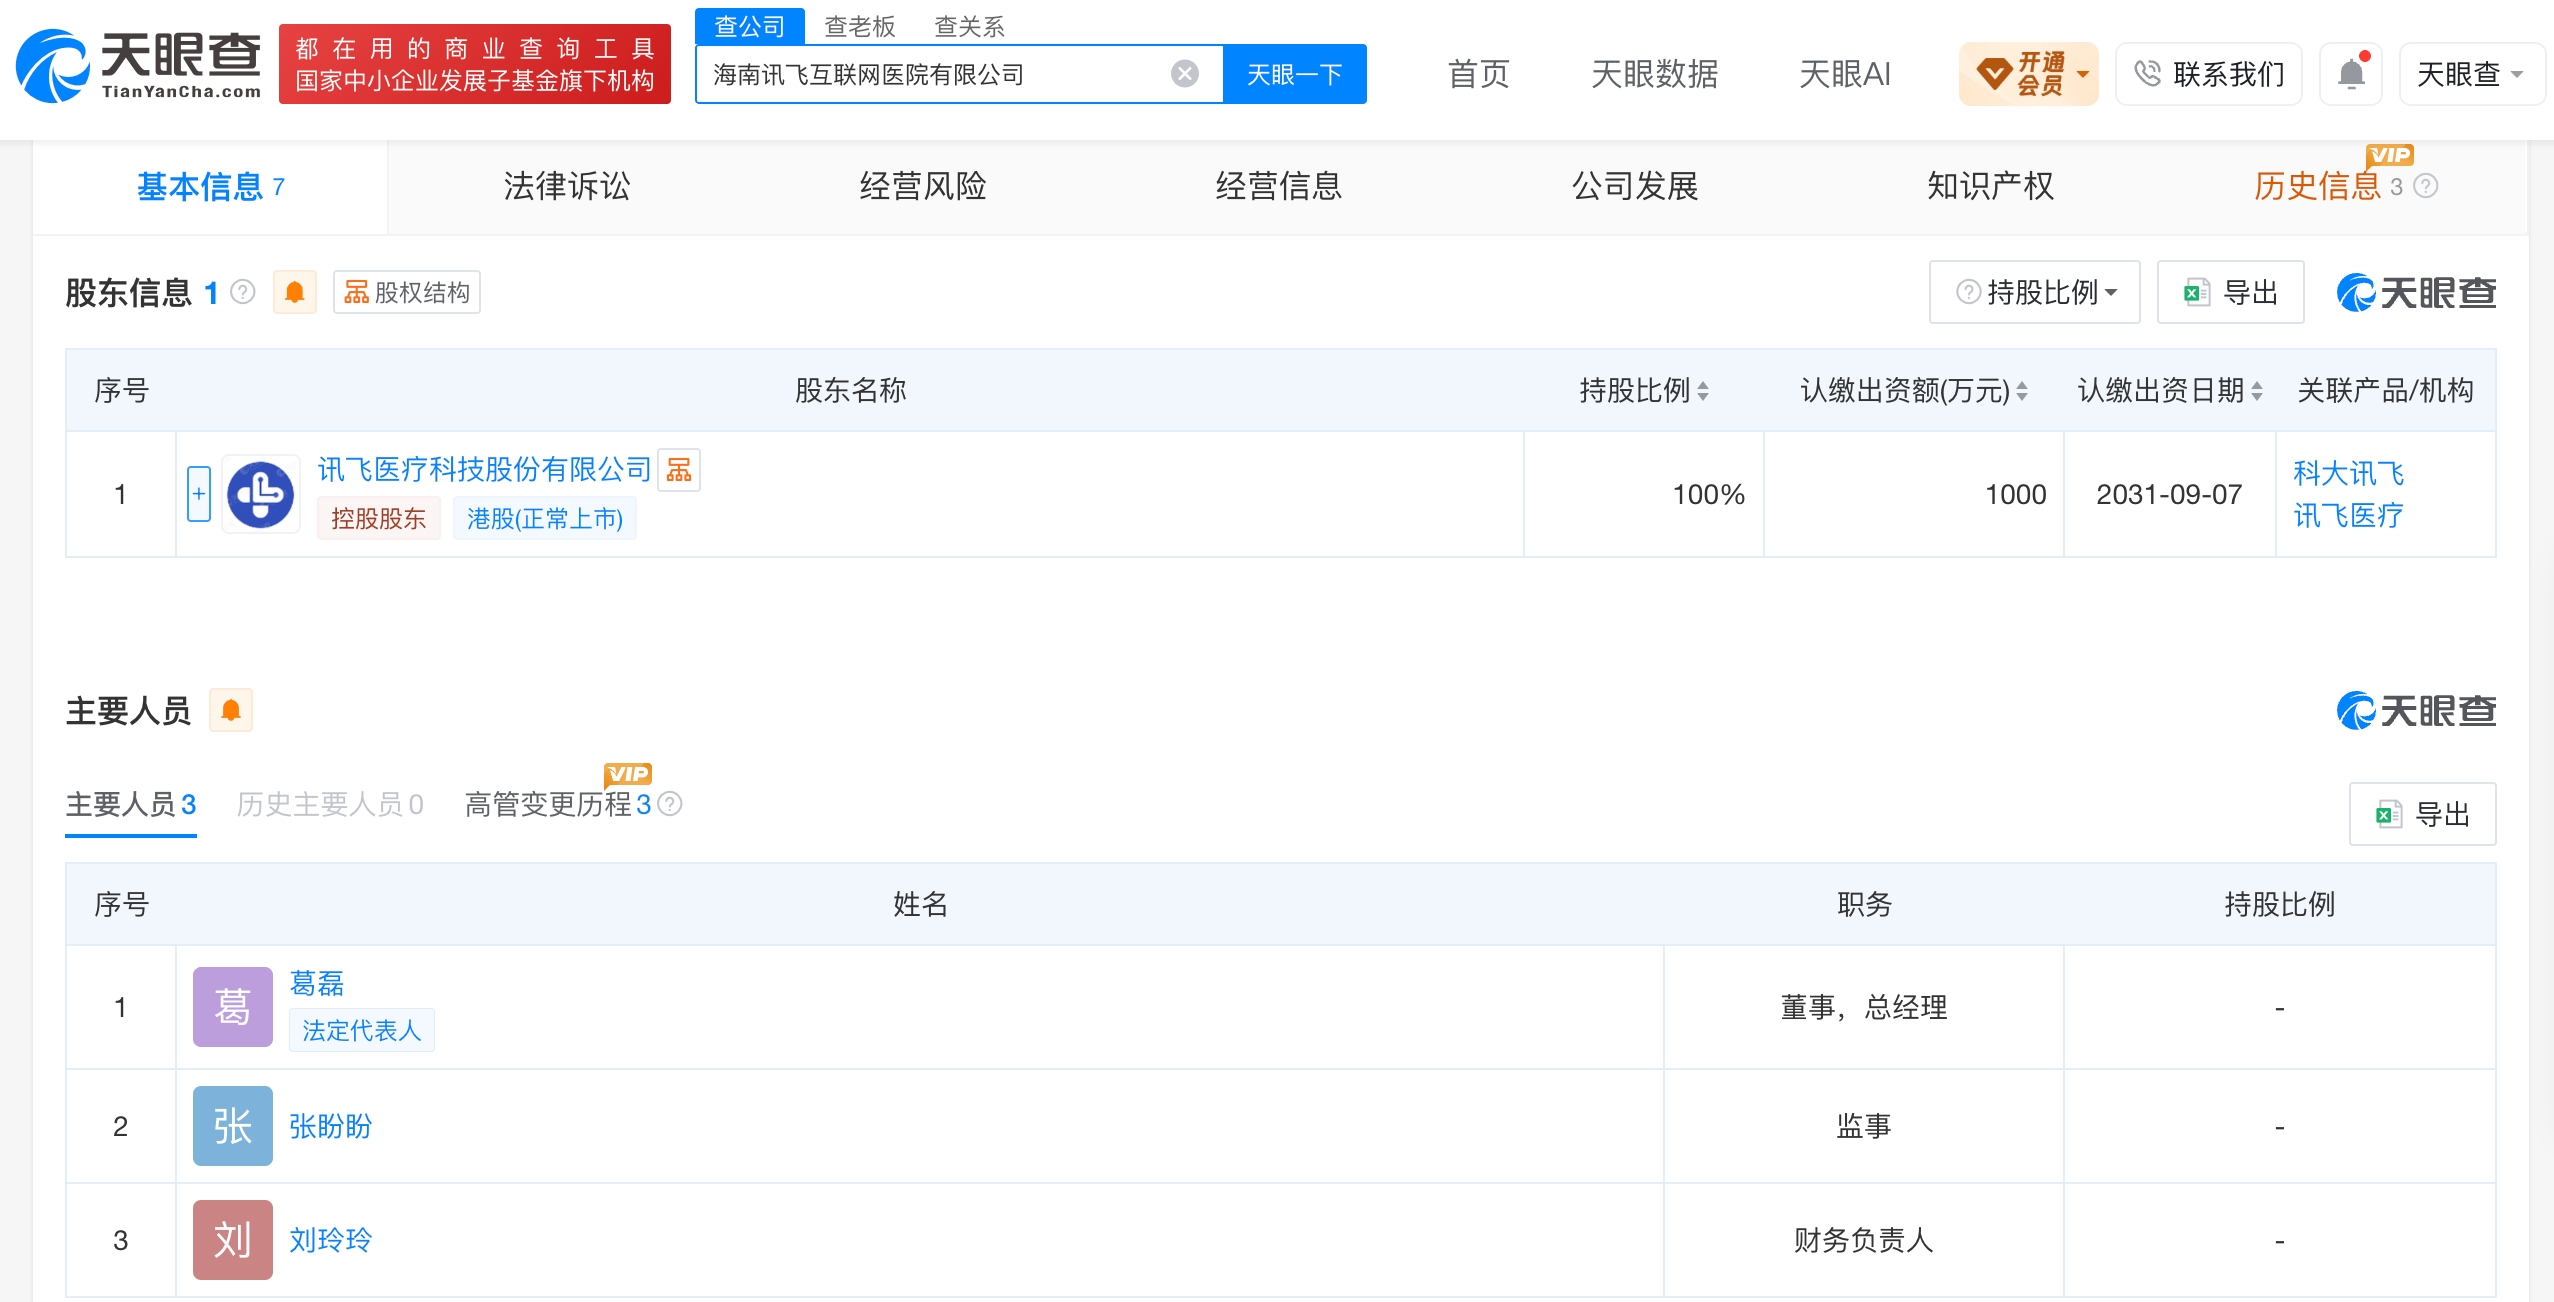Click the 控股股东 tag
Screen dimensions: 2554x1302
[378, 518]
